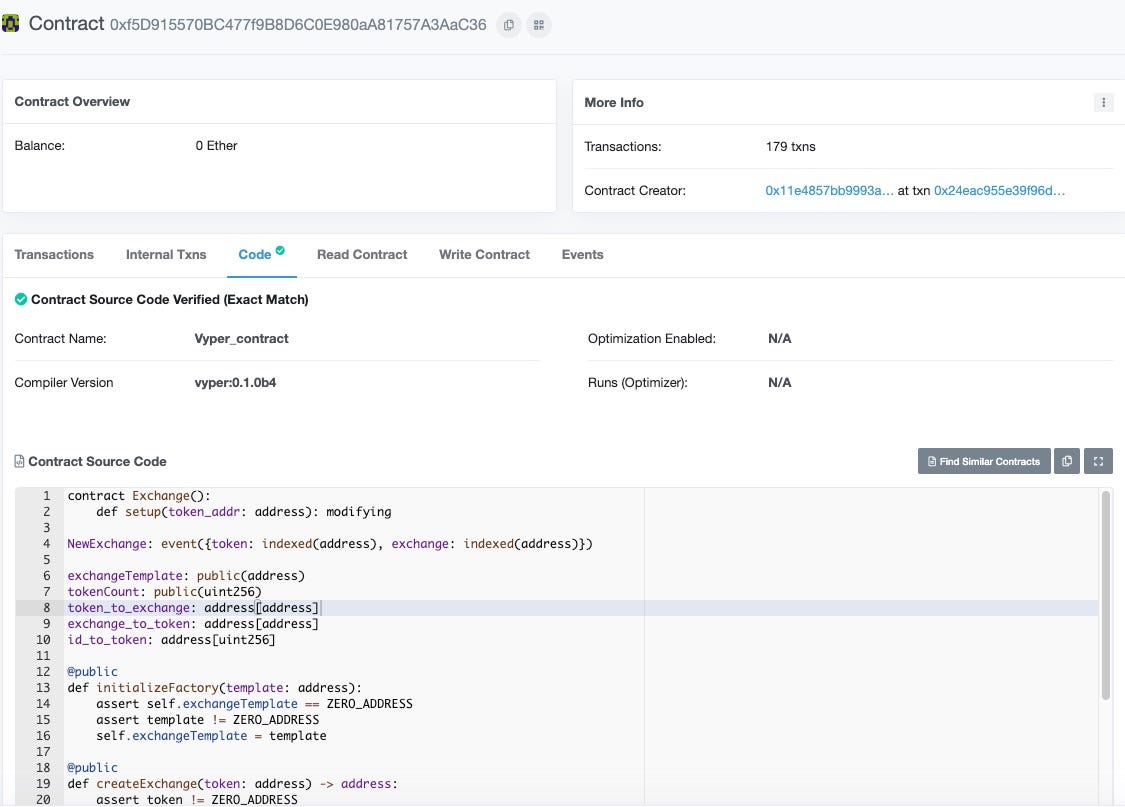1125x807 pixels.
Task: Click 'self.exchangeTemplate = template' code line
Action: [211, 736]
